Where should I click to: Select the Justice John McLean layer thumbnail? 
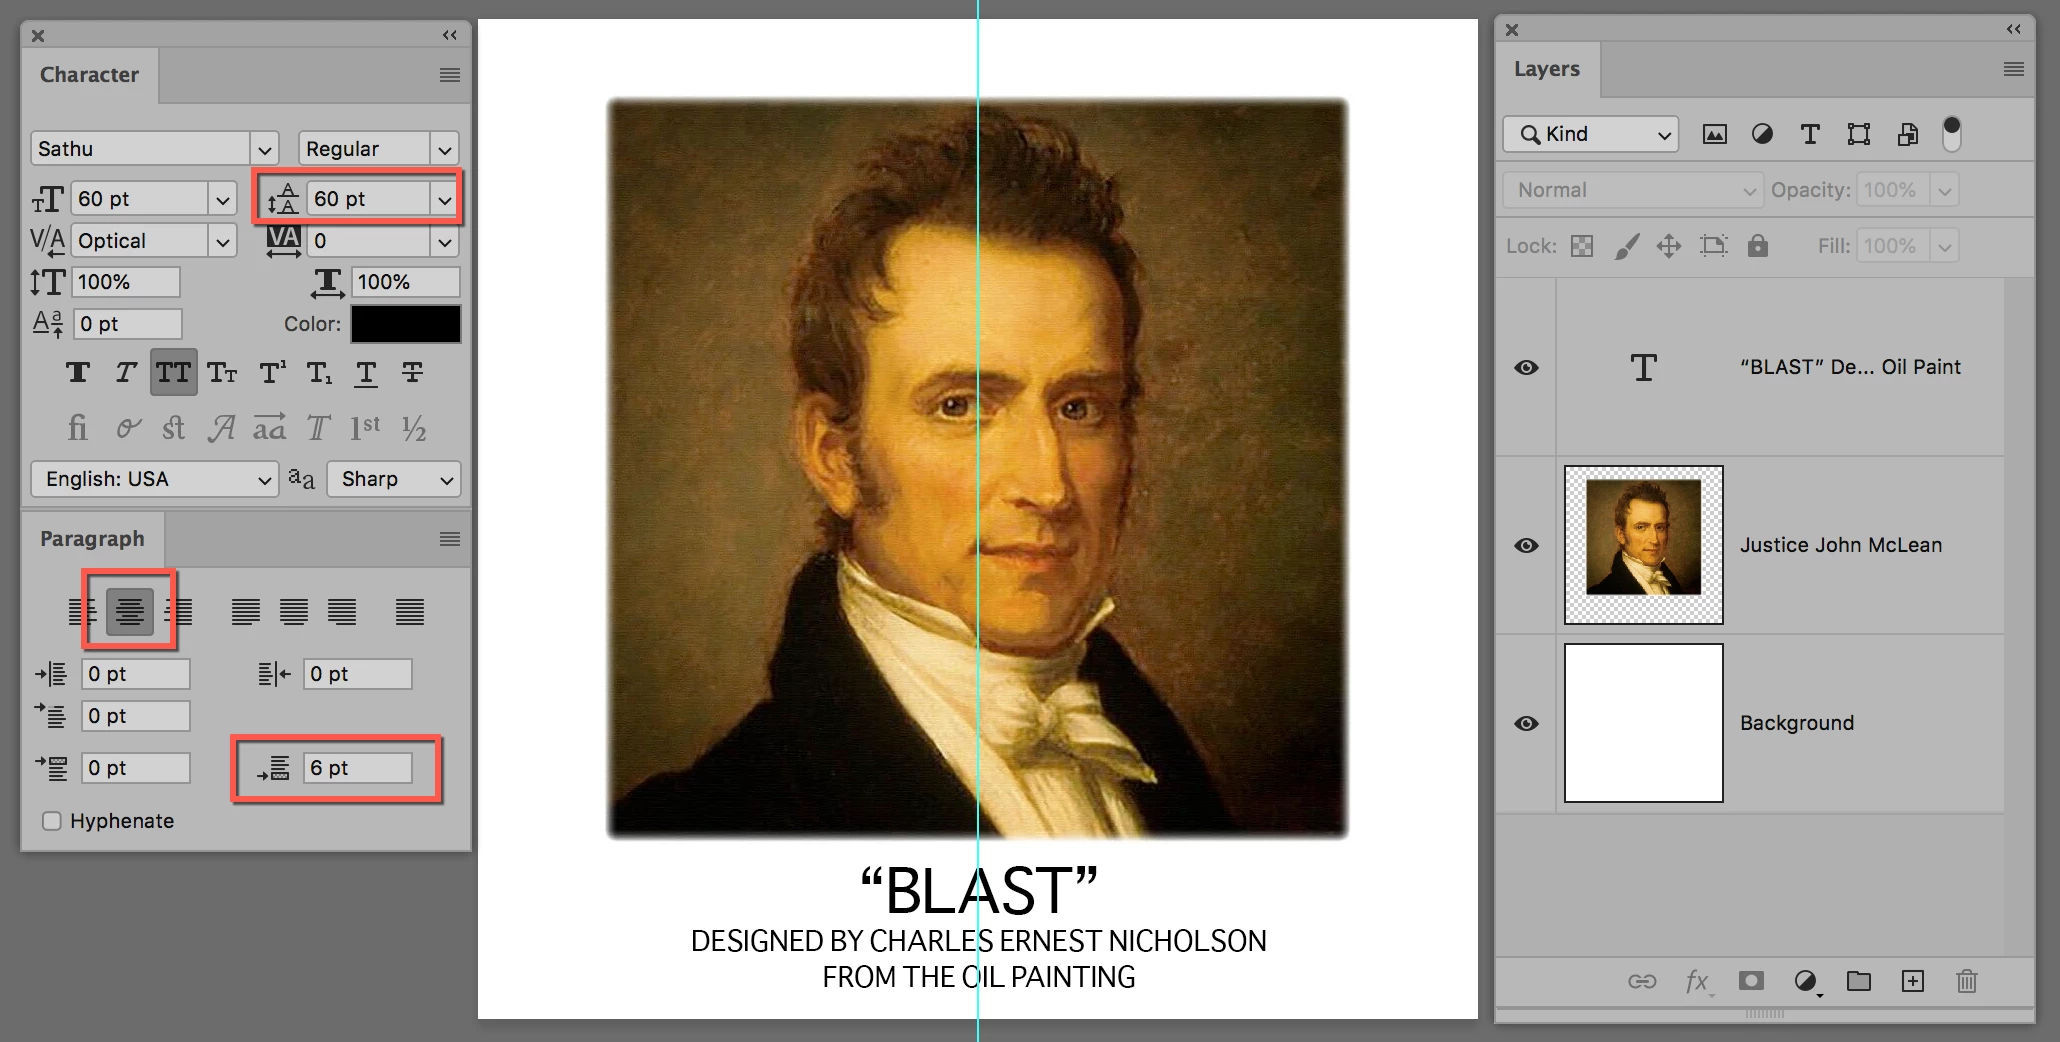(x=1644, y=545)
